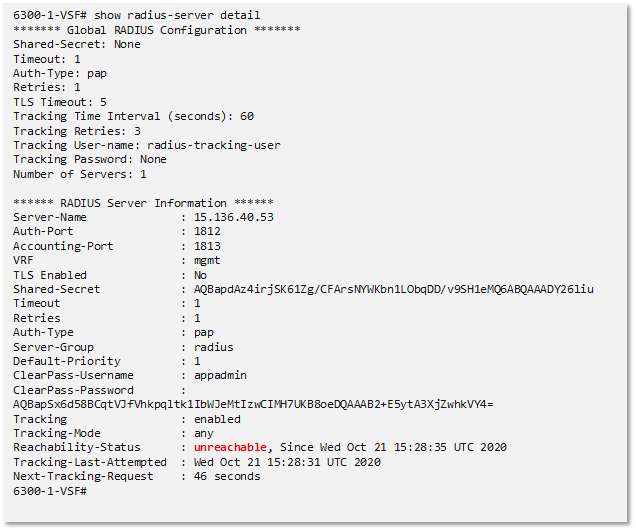Click the Tracking enabled value

[217, 419]
